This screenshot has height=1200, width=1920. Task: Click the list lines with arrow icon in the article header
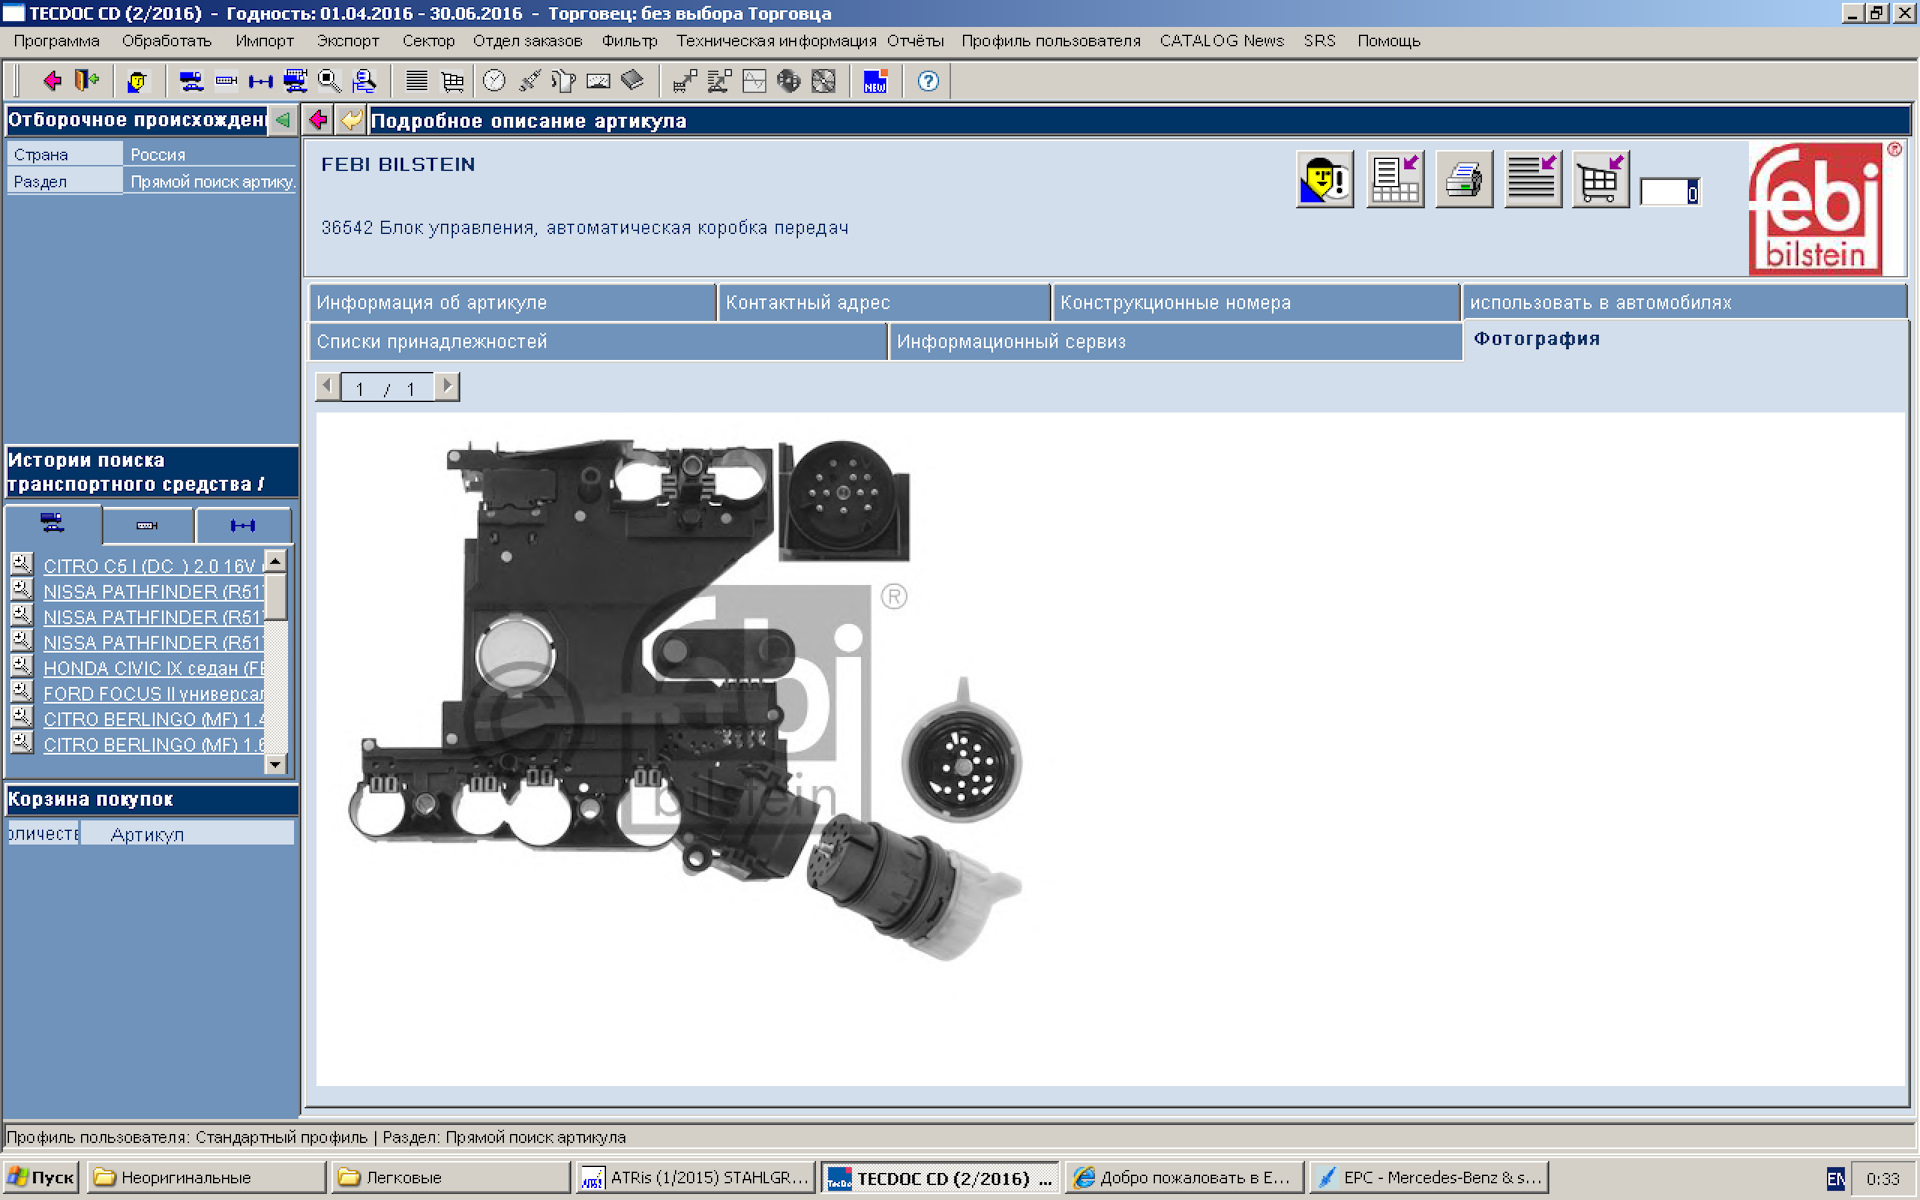coord(1533,180)
